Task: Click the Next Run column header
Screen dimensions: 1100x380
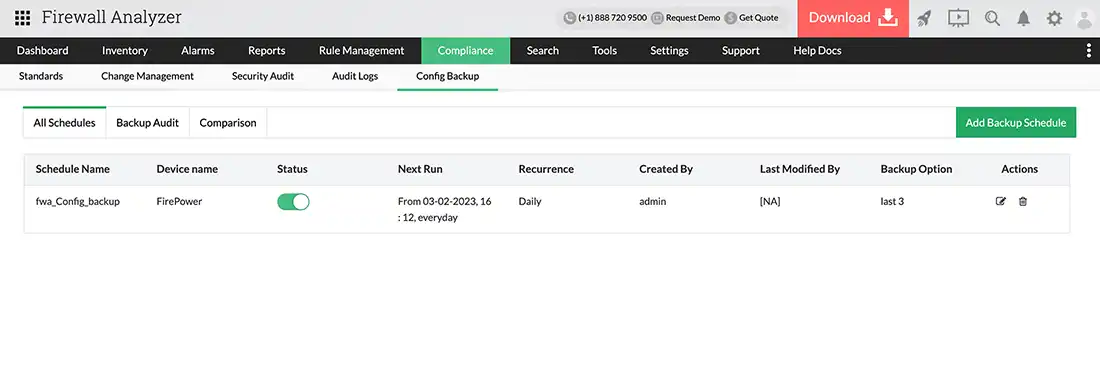Action: (420, 169)
